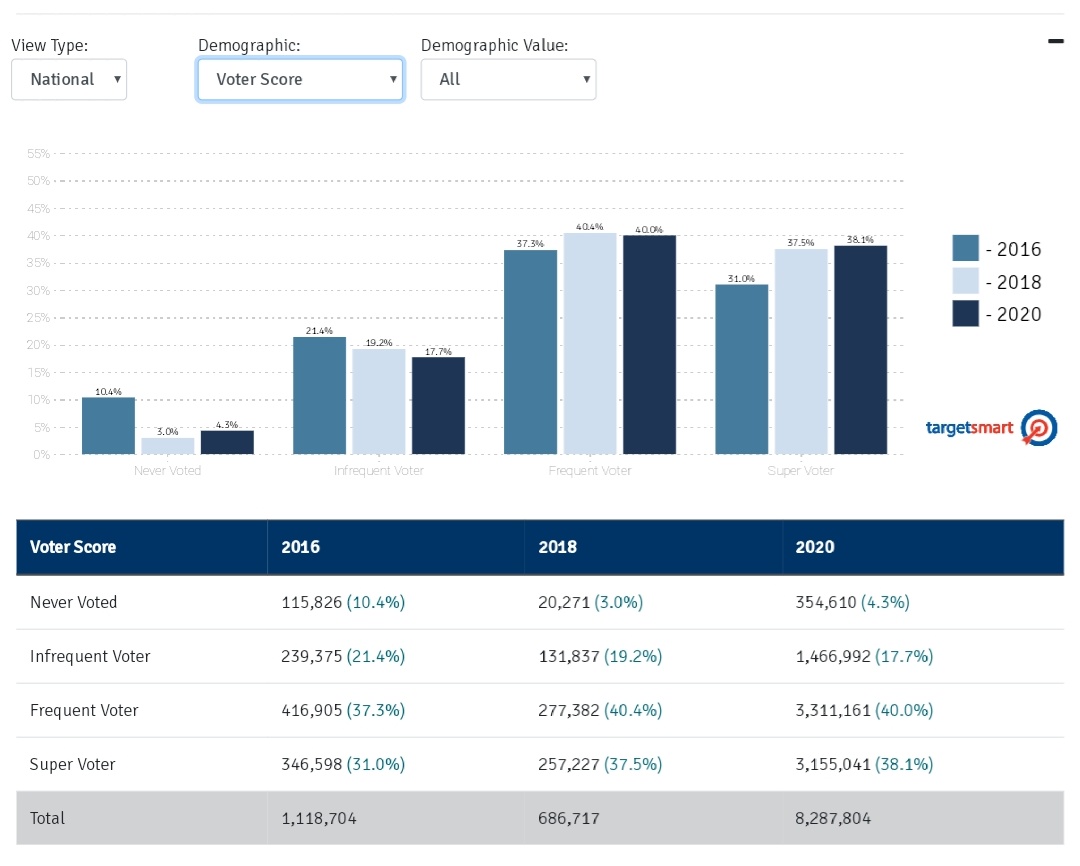The height and width of the screenshot is (866, 1080).
Task: Click the 2020 Infrequent Voter bar (17.7%)
Action: pos(438,406)
